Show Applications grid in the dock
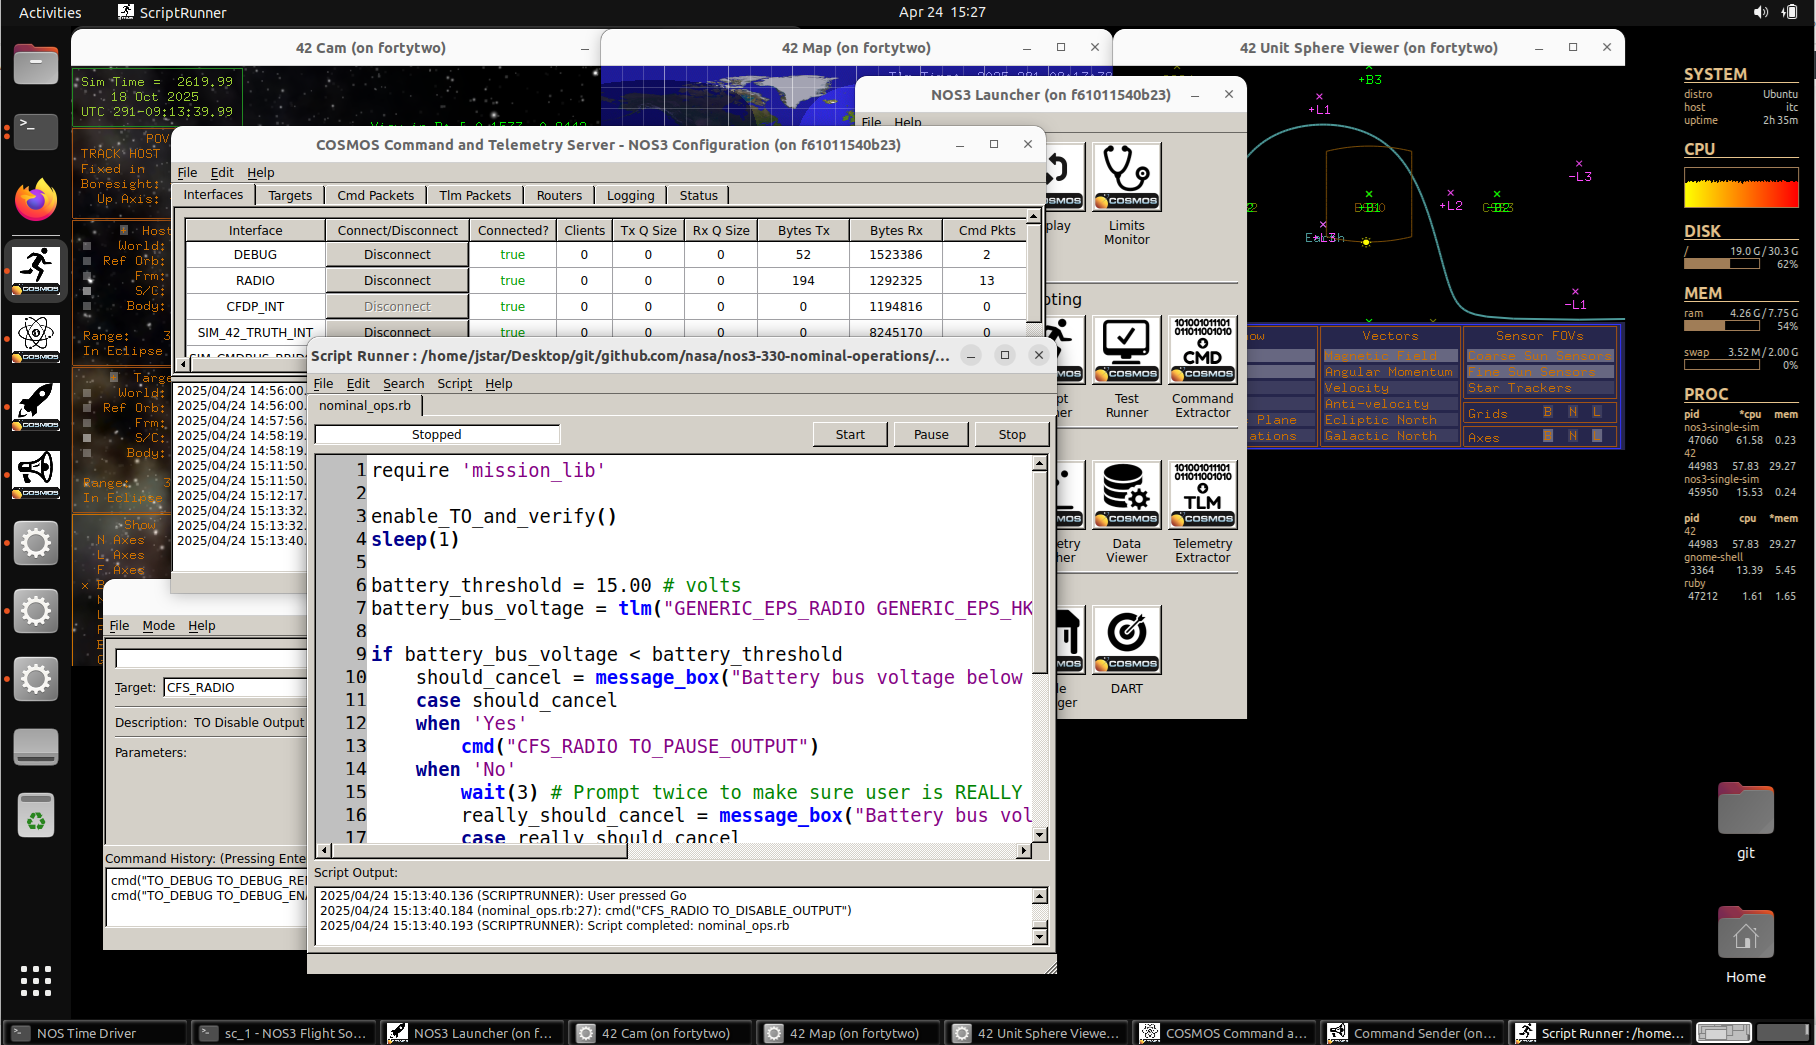Screen dimensions: 1816x1045 click(36, 981)
